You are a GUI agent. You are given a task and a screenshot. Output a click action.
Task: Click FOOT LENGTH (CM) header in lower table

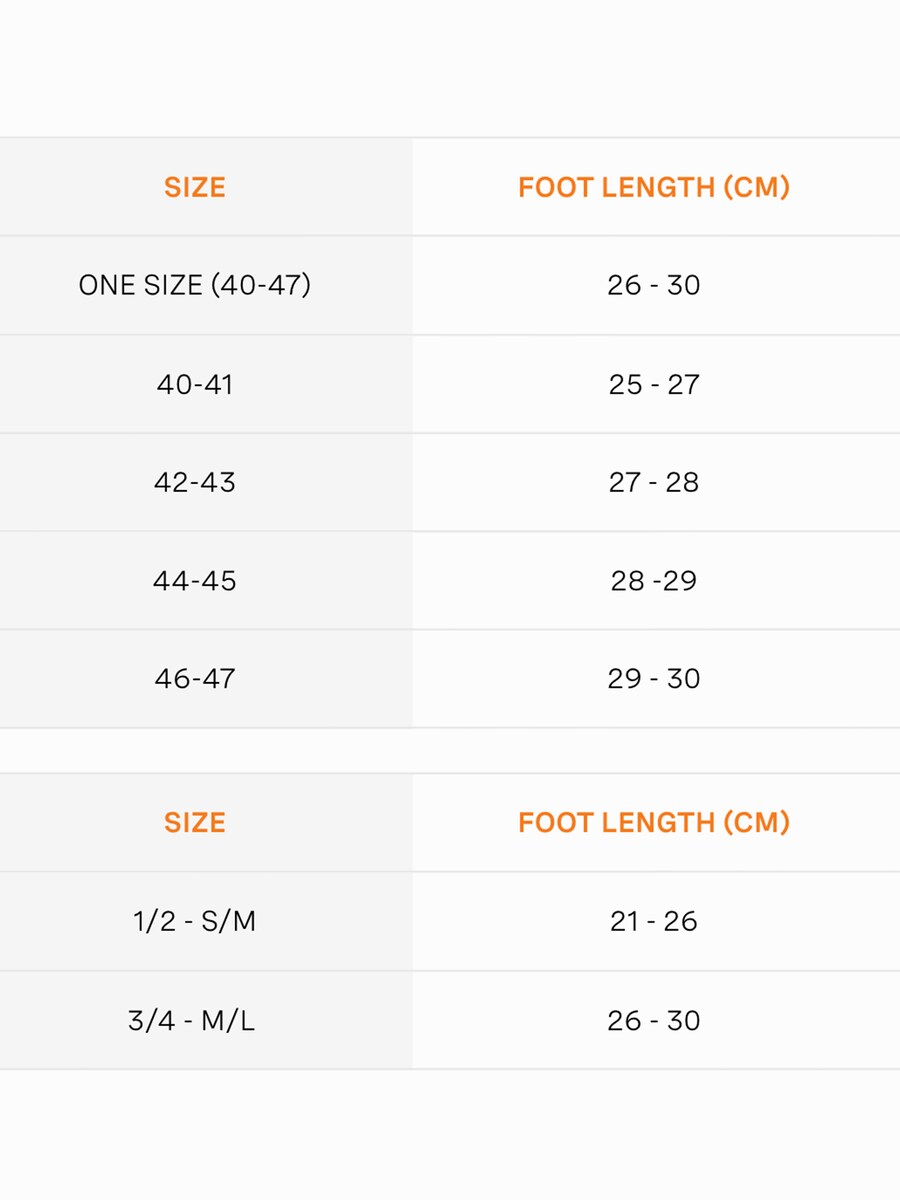pos(654,822)
